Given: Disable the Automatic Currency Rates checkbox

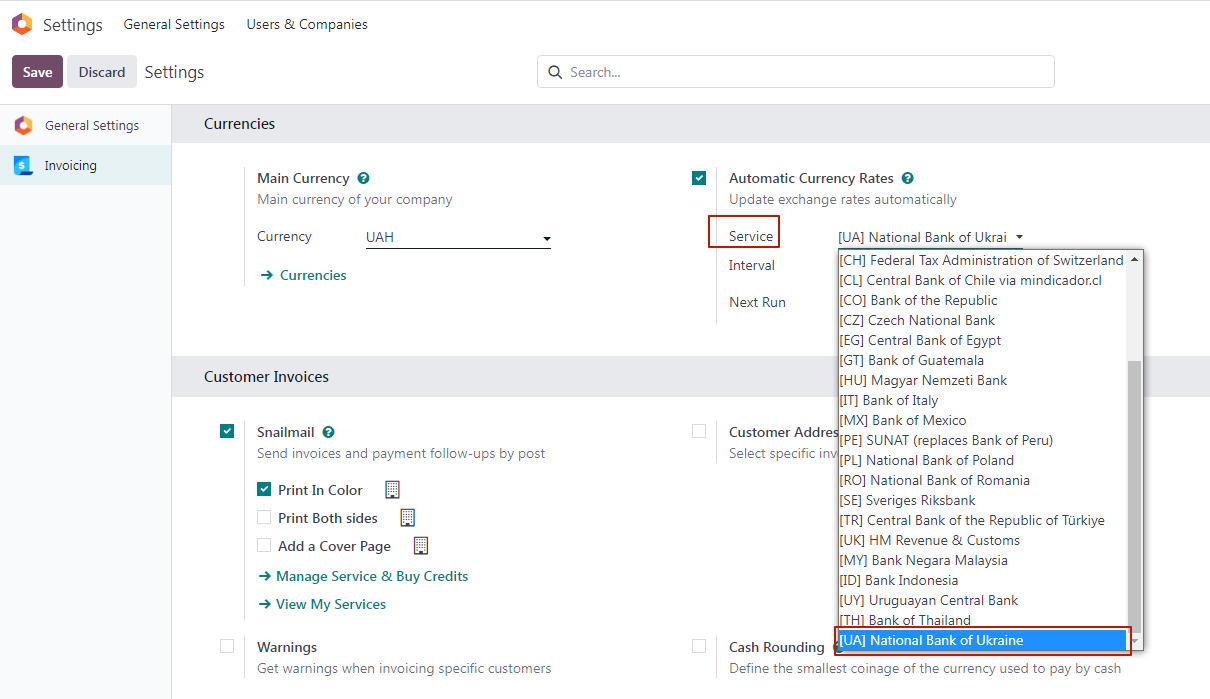Looking at the screenshot, I should 699,179.
